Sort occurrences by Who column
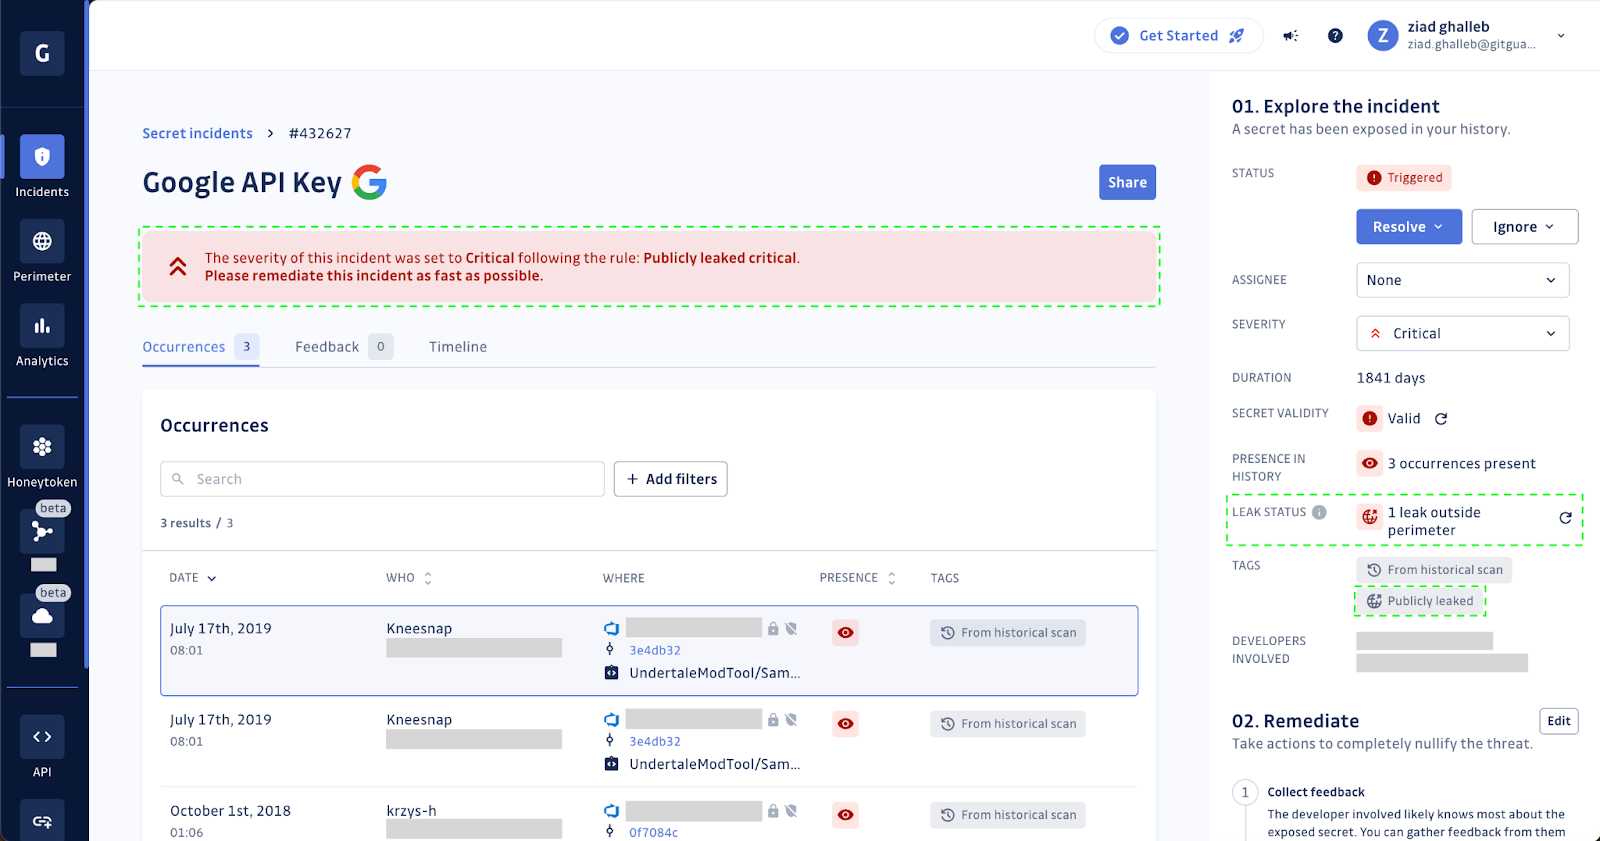 click(x=409, y=578)
